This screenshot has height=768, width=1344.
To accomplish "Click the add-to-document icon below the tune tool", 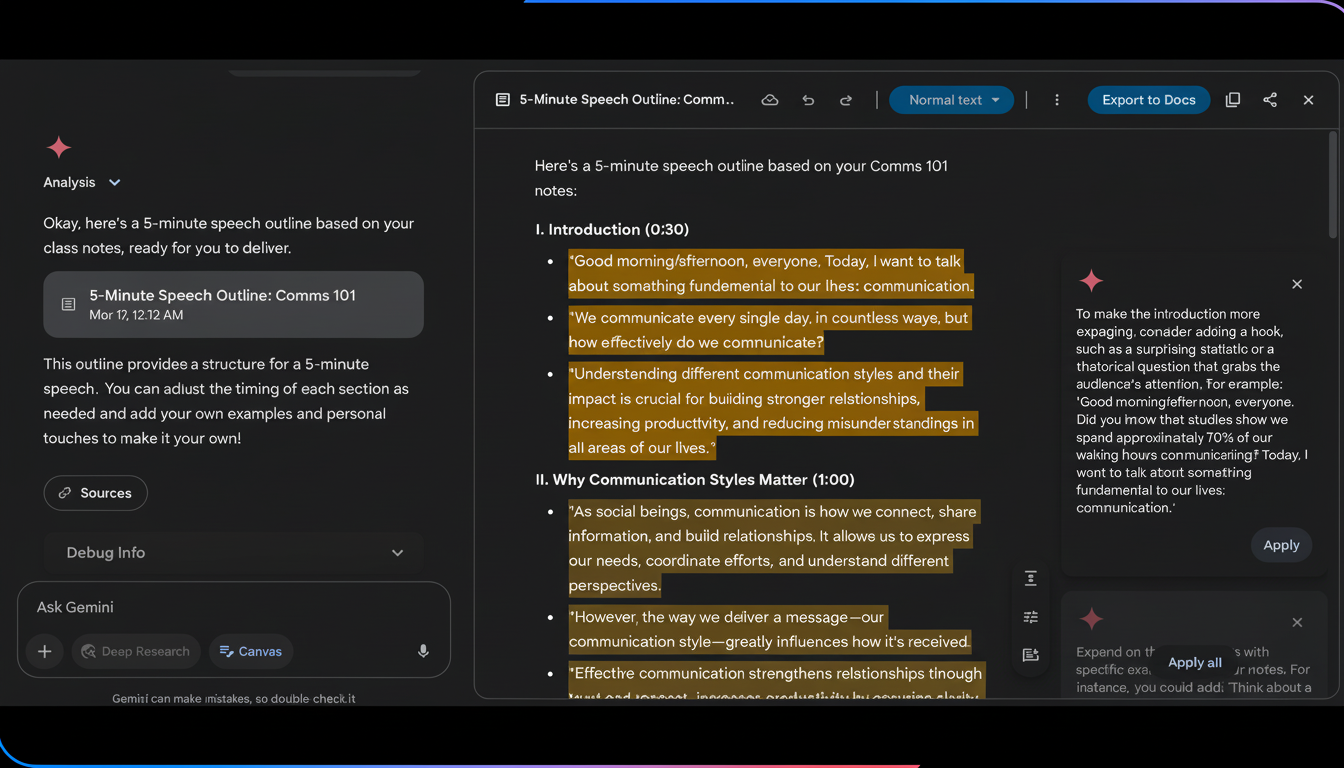I will pyautogui.click(x=1030, y=655).
